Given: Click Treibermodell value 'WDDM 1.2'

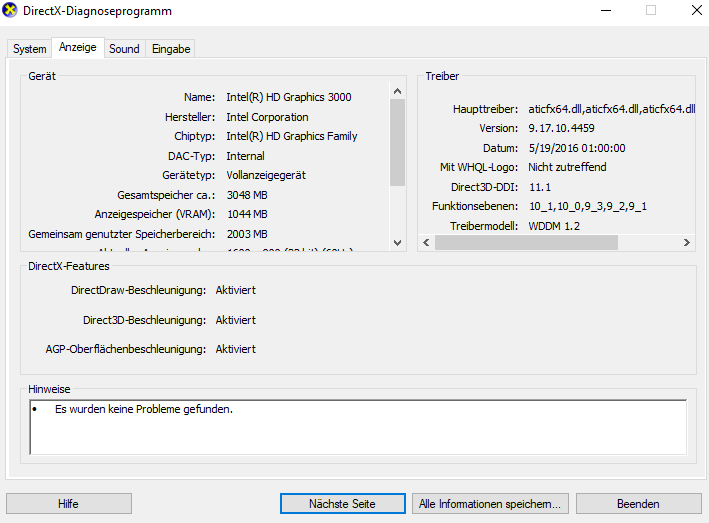Looking at the screenshot, I should point(554,226).
